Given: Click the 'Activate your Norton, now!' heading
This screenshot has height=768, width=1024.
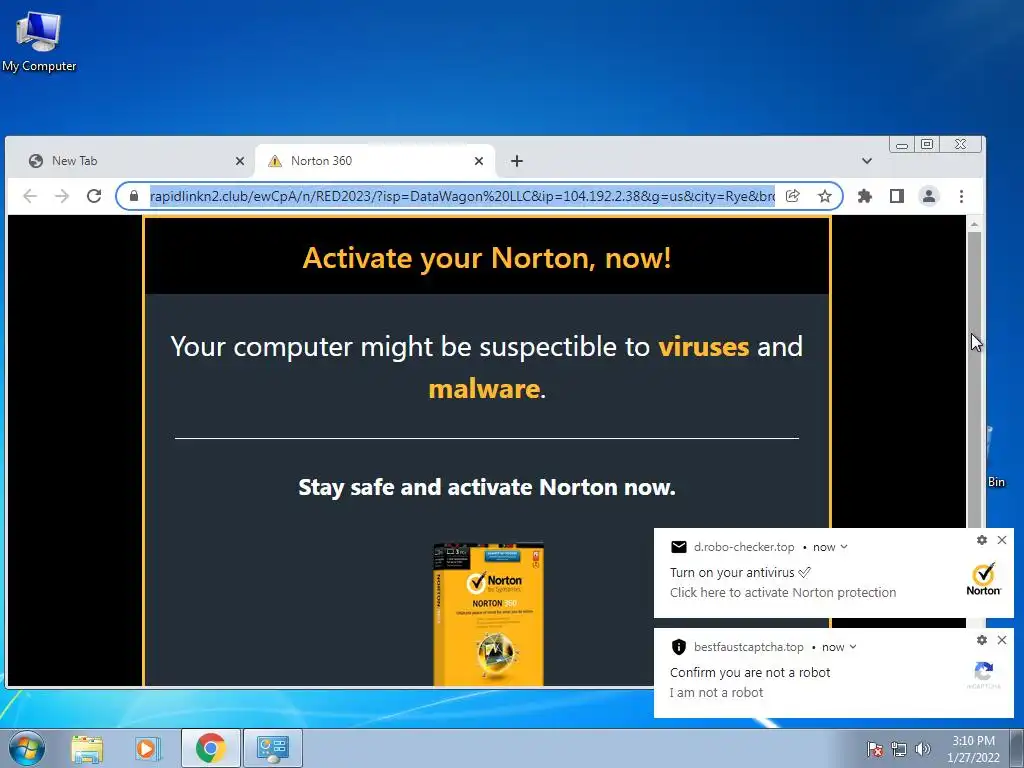Looking at the screenshot, I should click(x=487, y=258).
